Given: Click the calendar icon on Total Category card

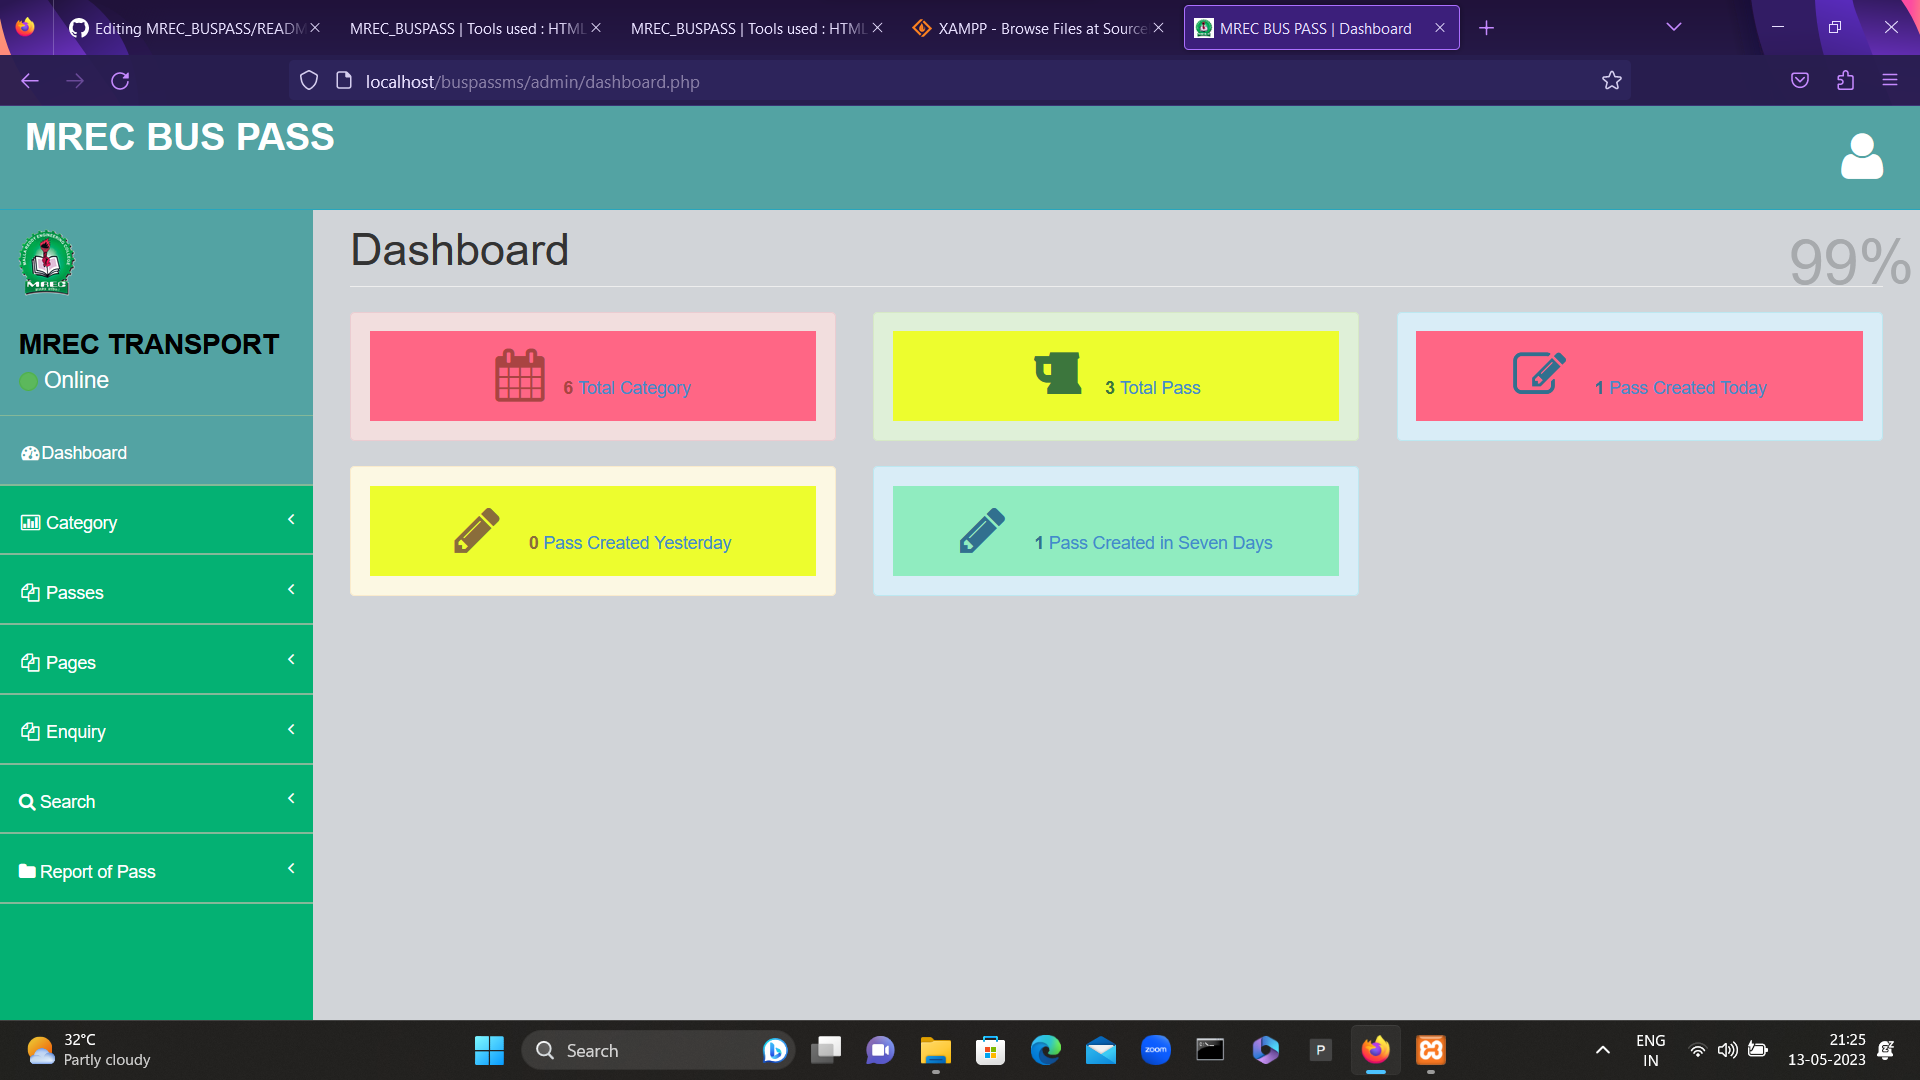Looking at the screenshot, I should coord(519,375).
